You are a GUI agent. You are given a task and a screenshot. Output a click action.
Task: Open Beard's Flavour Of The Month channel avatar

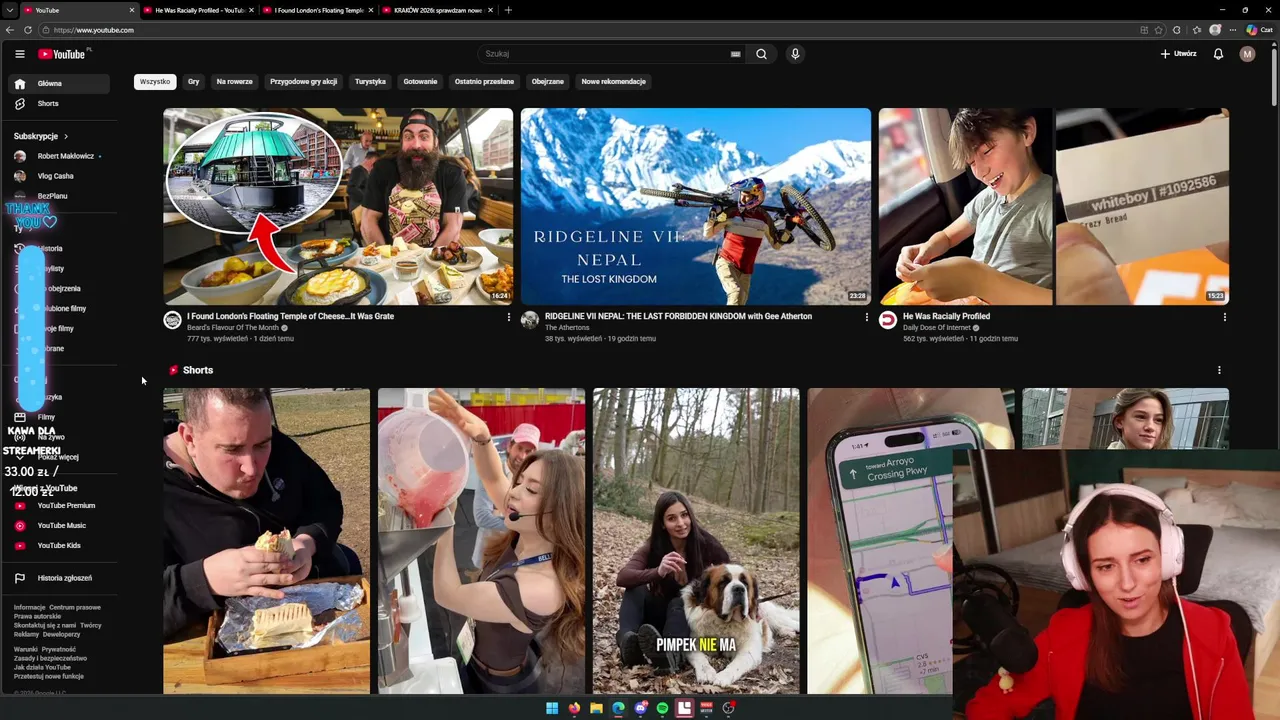point(172,320)
